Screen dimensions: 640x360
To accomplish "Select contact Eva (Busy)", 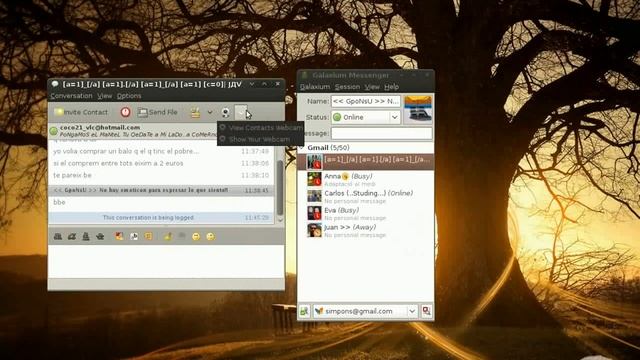I will coord(366,213).
